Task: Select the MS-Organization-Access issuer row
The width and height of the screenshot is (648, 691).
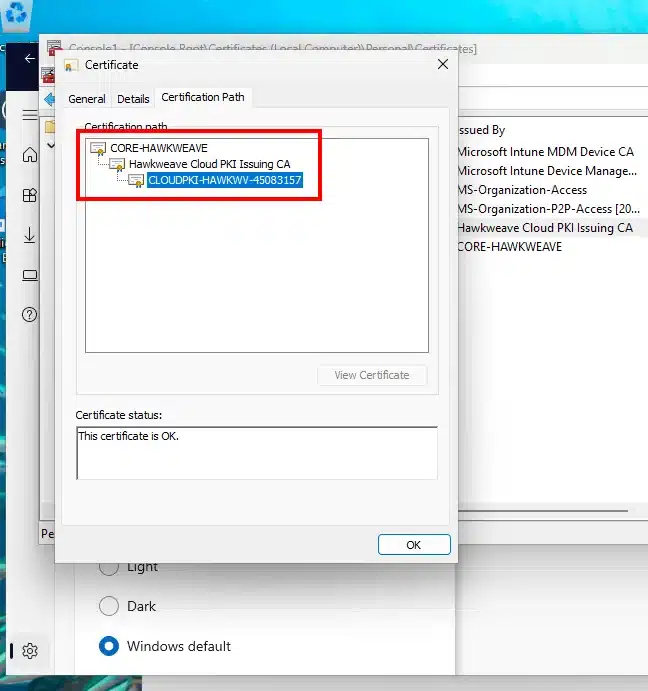Action: pyautogui.click(x=521, y=190)
